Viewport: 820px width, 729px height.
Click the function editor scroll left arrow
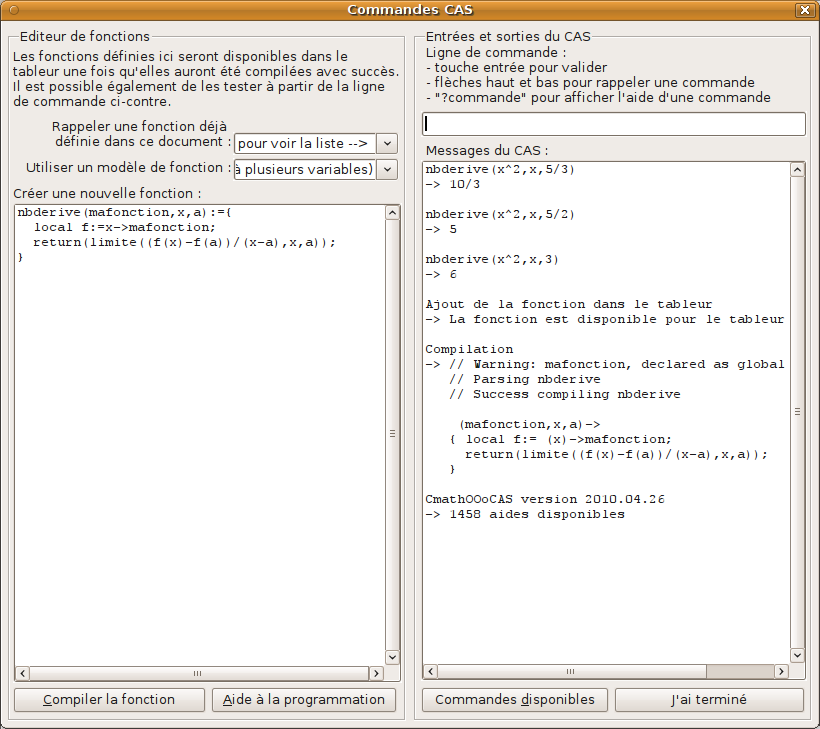coord(22,674)
